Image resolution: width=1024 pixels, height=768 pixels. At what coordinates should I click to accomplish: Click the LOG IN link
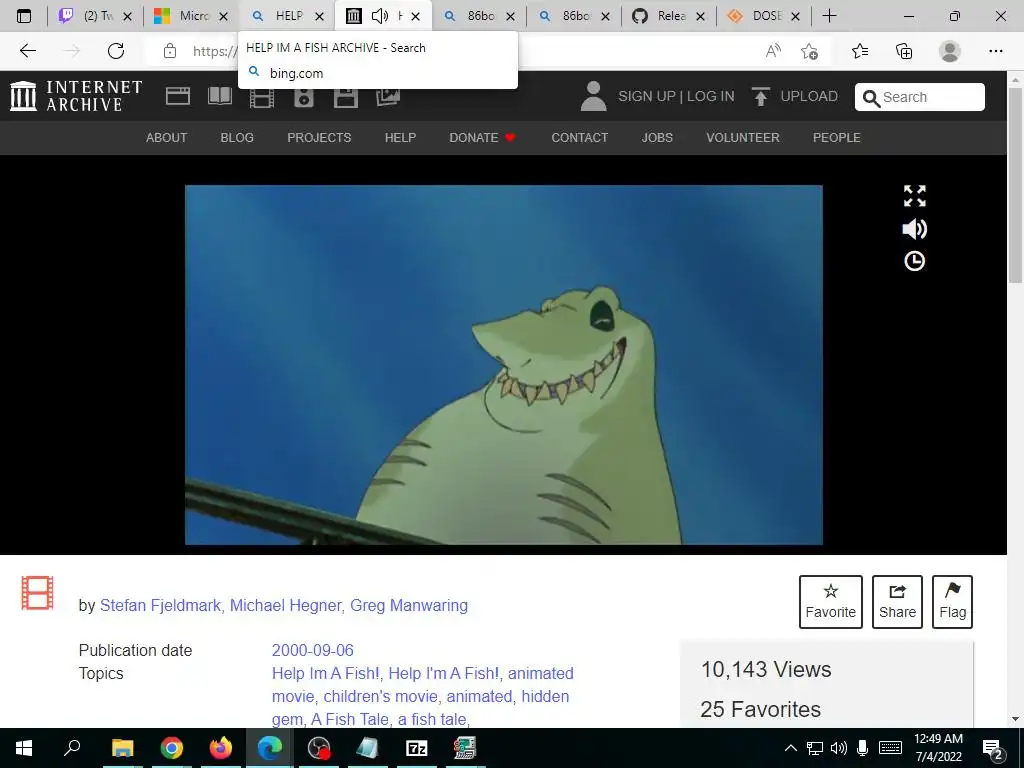(711, 97)
